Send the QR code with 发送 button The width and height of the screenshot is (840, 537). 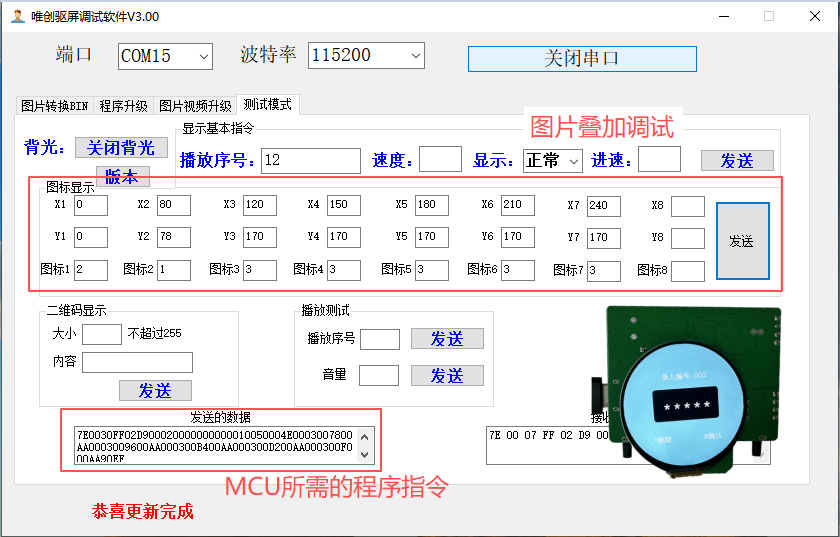point(154,390)
